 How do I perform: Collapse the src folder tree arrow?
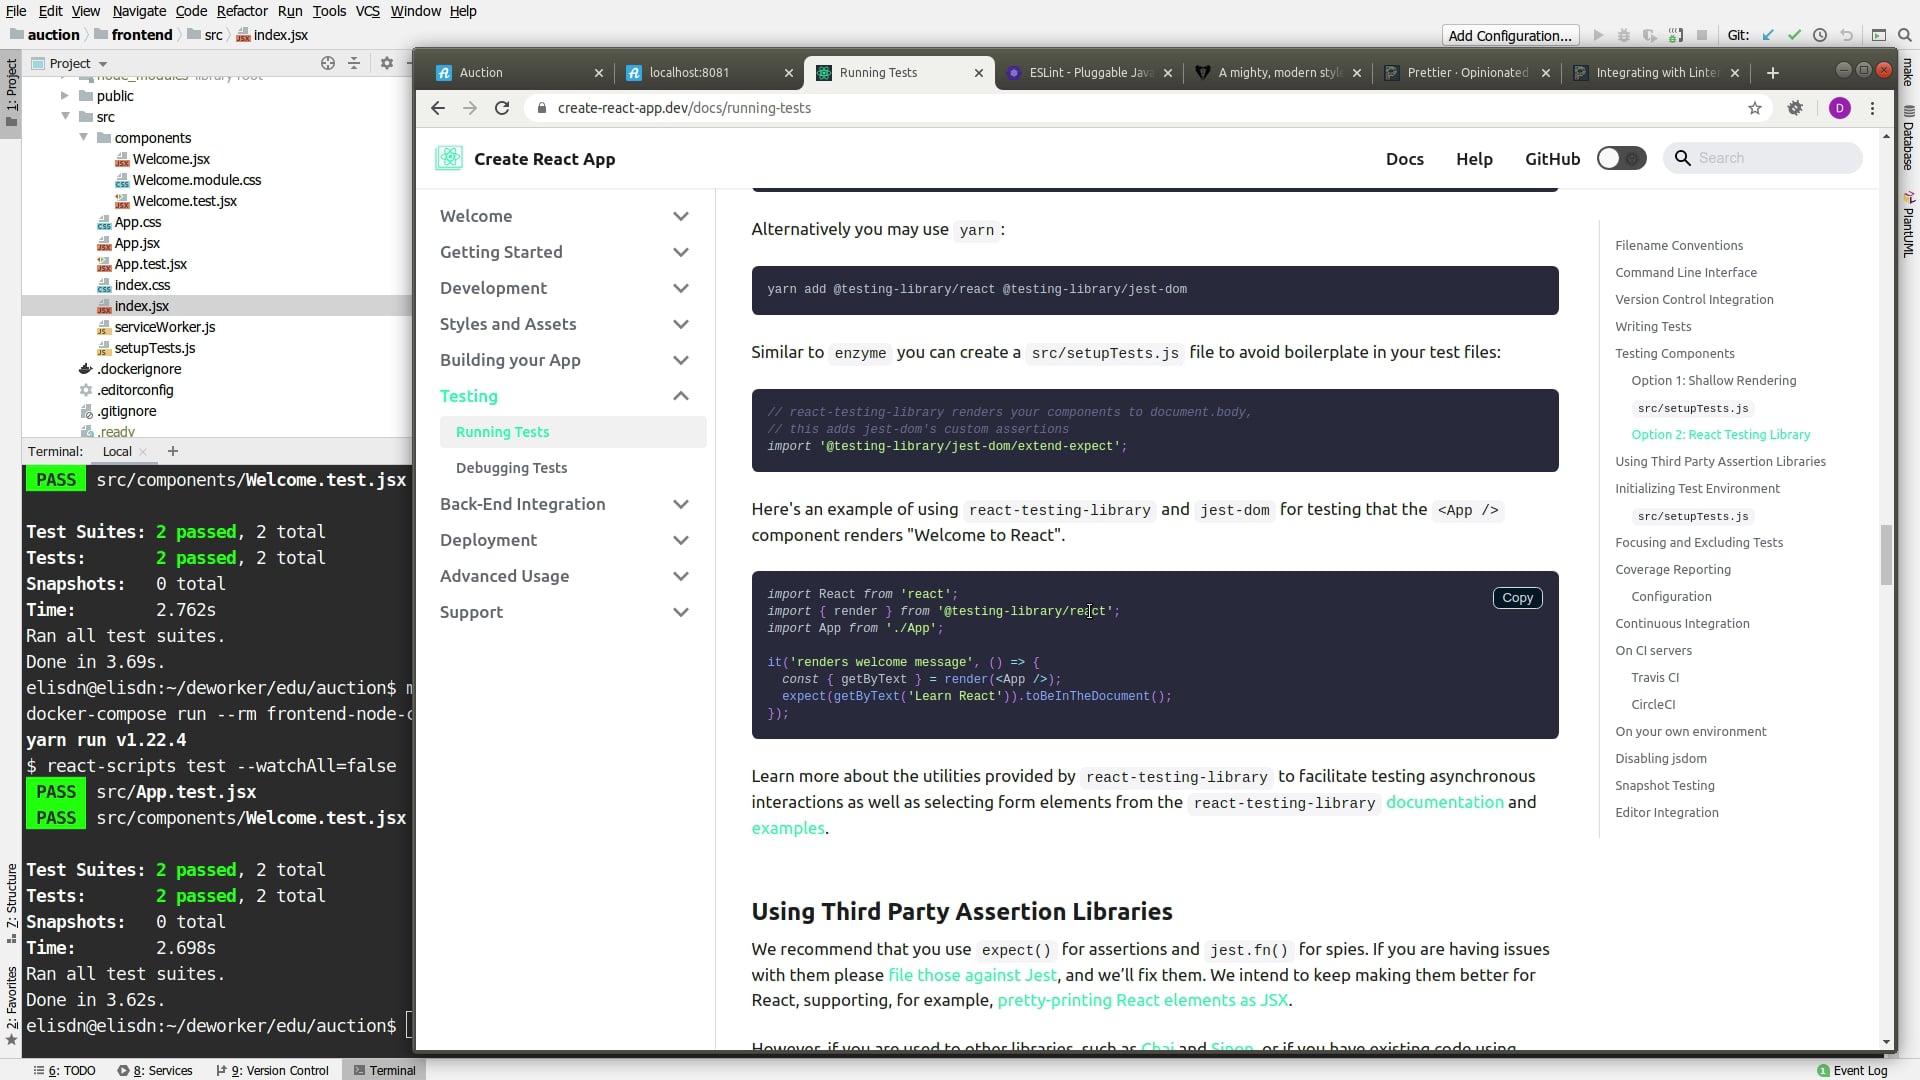65,117
